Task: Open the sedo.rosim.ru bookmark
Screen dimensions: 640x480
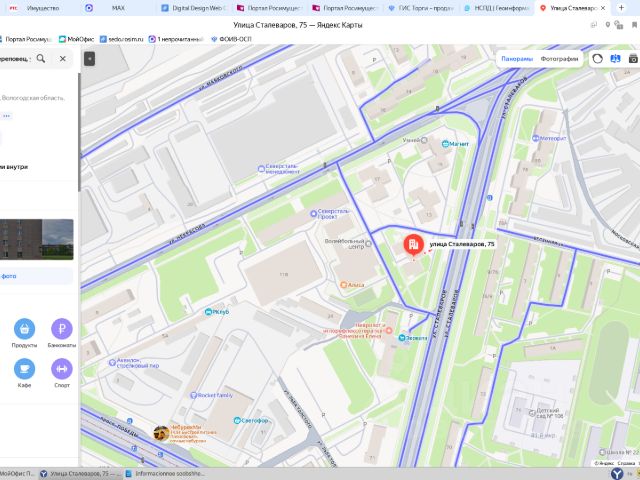Action: pos(122,39)
